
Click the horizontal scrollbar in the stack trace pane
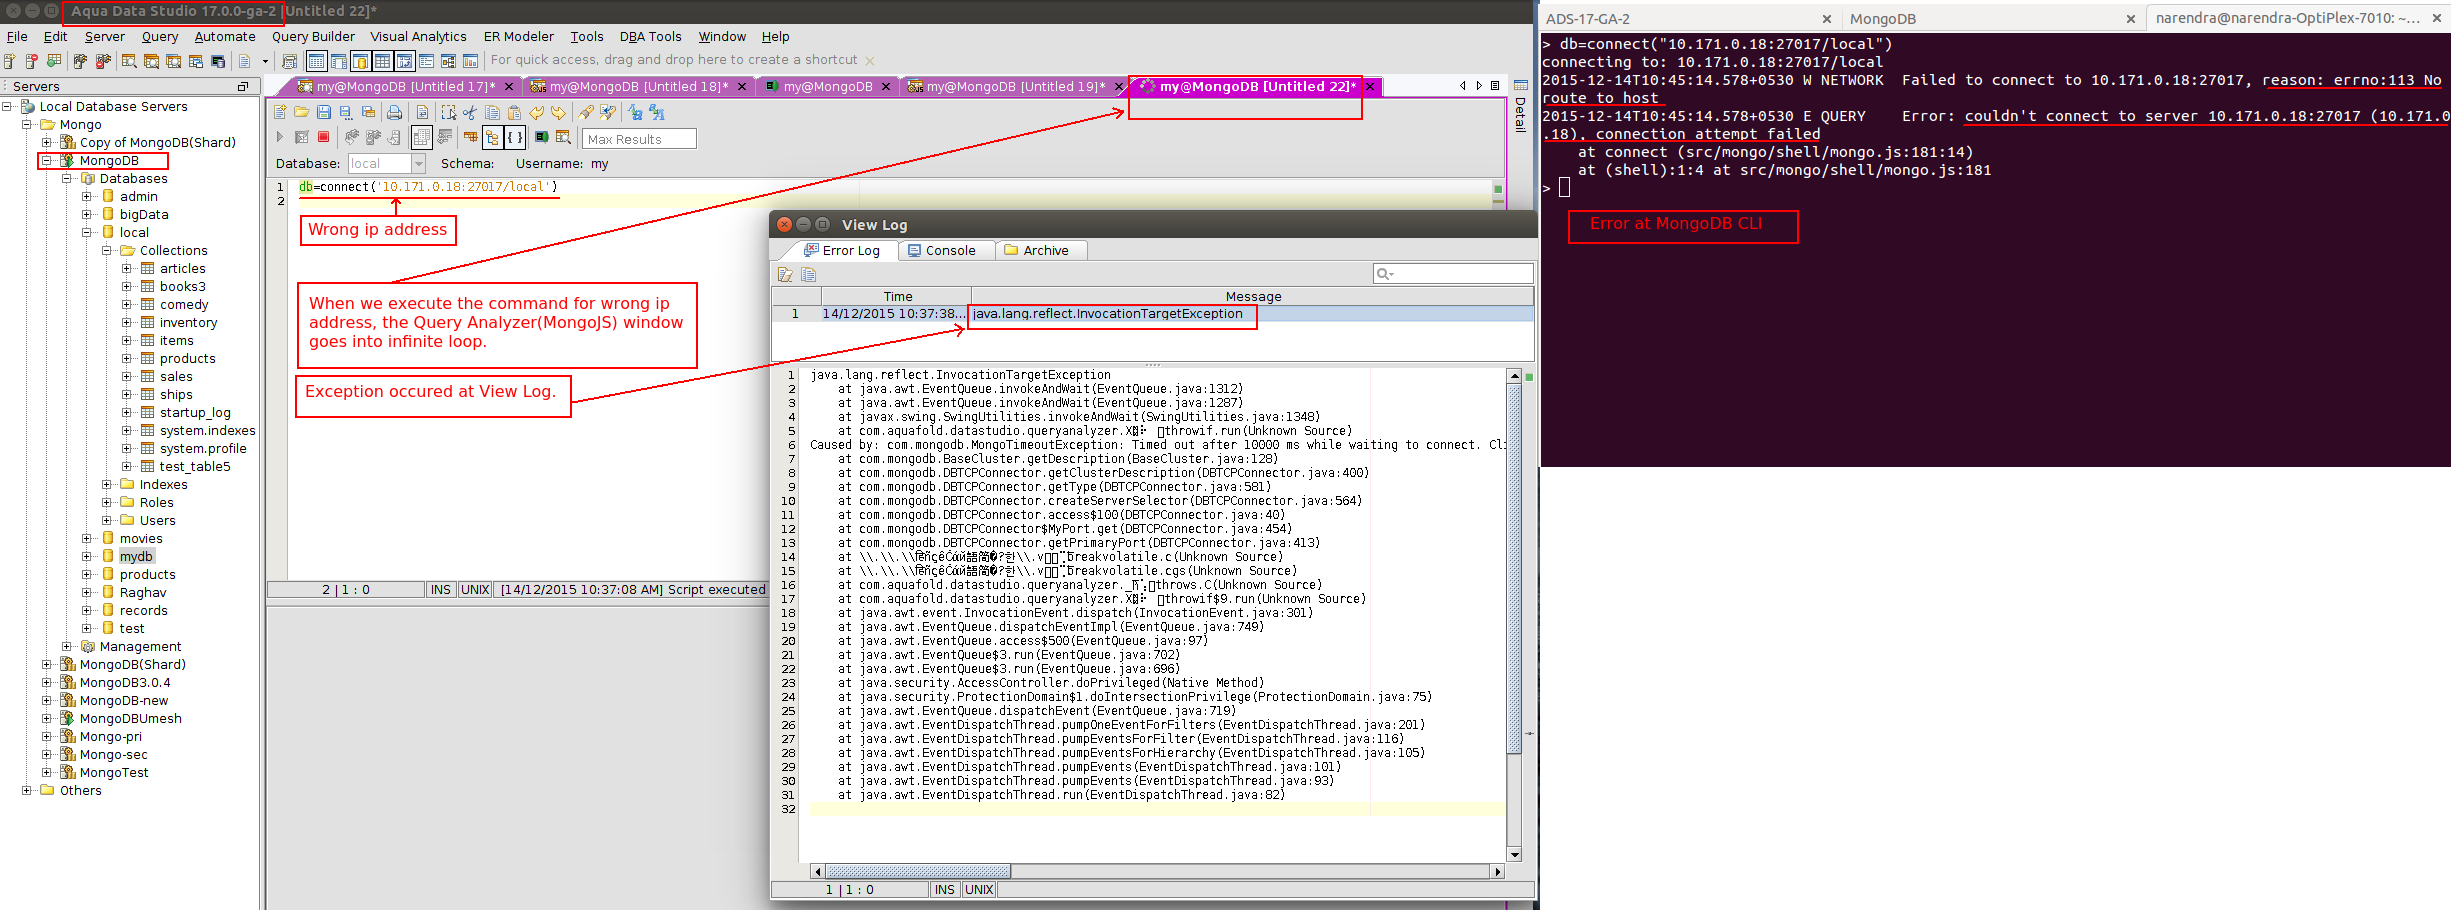tap(1157, 872)
